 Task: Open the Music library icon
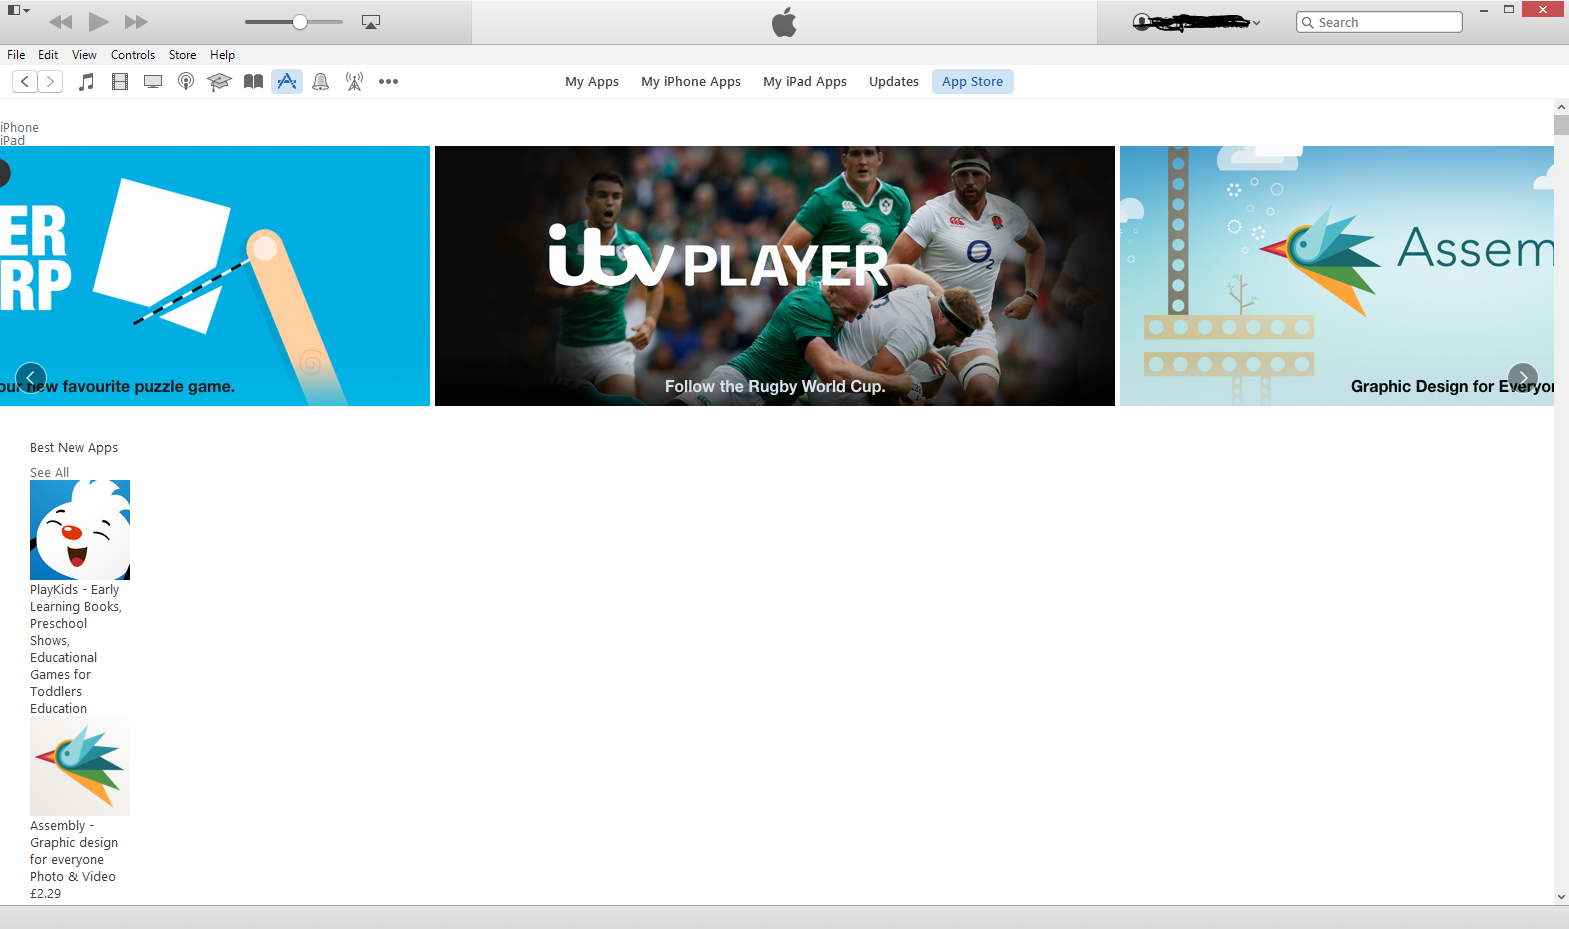pos(87,82)
